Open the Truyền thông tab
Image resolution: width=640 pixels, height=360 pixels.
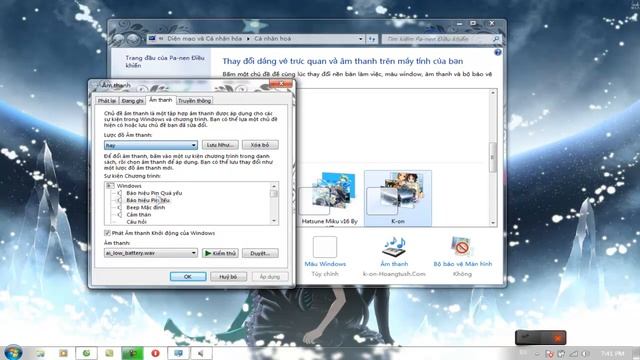[x=194, y=101]
